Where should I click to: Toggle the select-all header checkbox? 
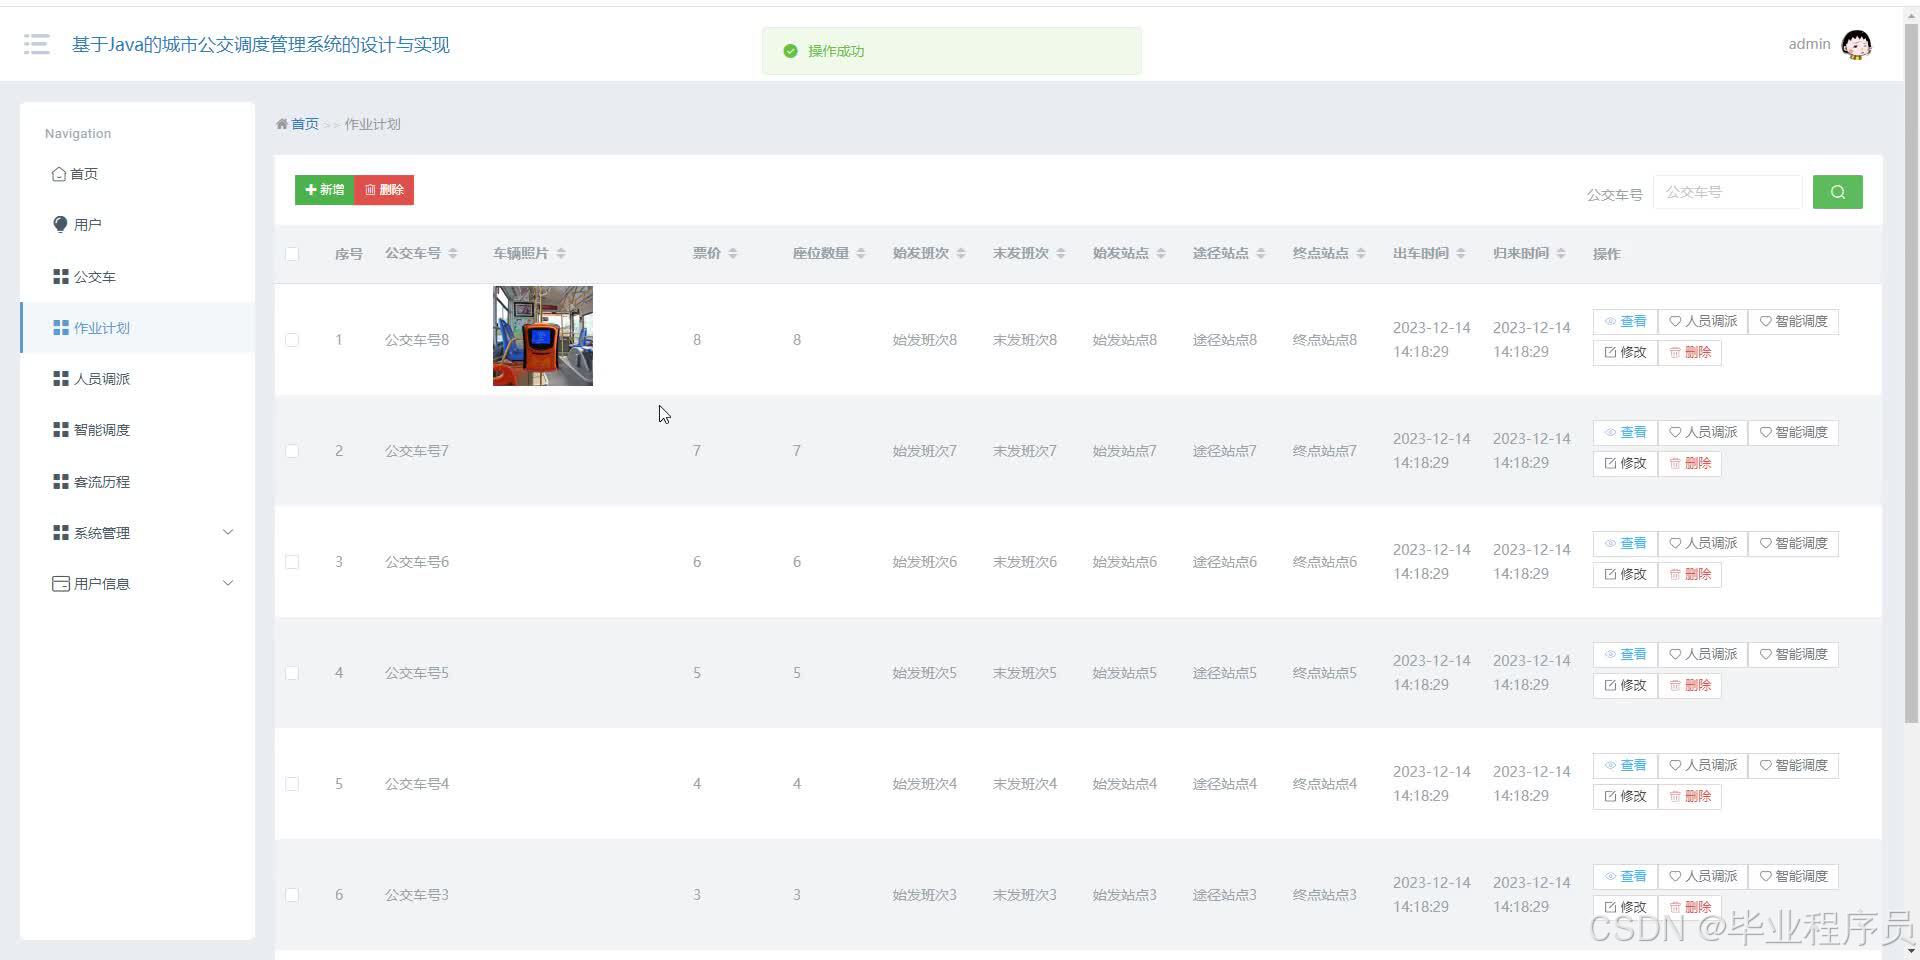coord(292,254)
